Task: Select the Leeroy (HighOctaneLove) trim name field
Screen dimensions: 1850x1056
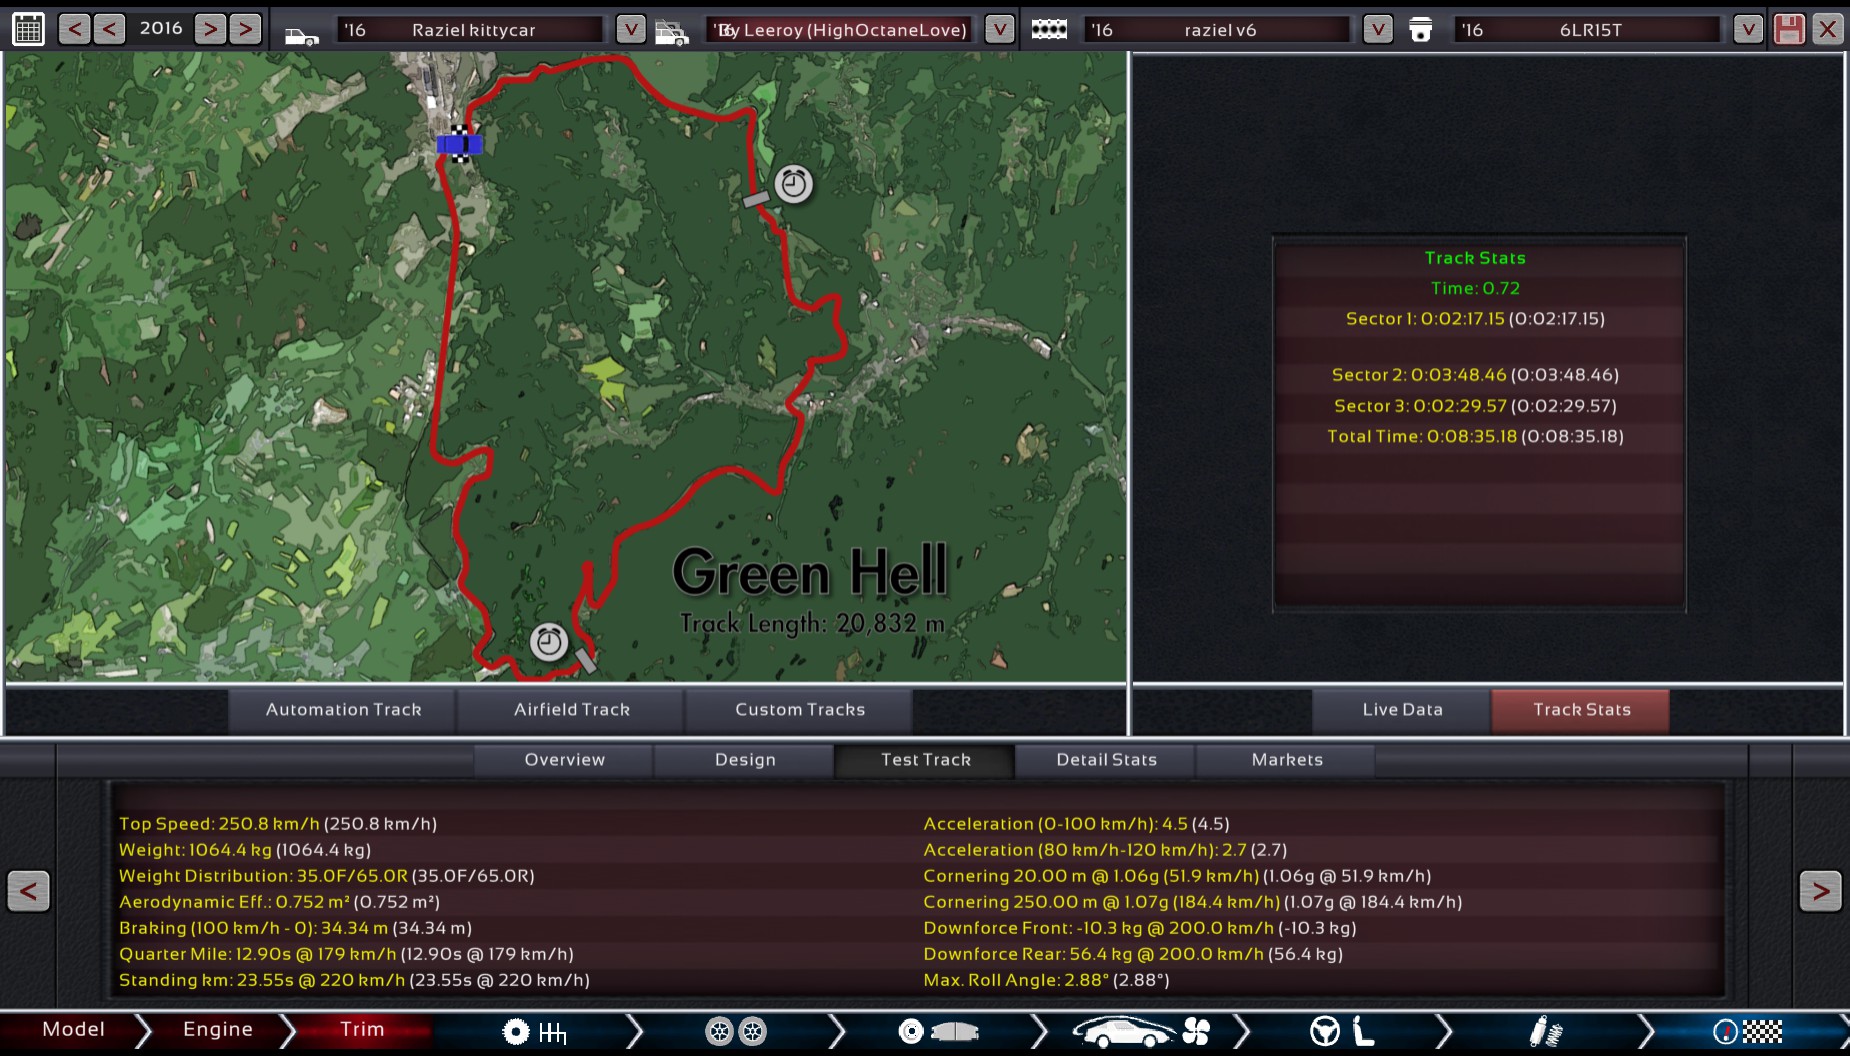Action: [842, 30]
